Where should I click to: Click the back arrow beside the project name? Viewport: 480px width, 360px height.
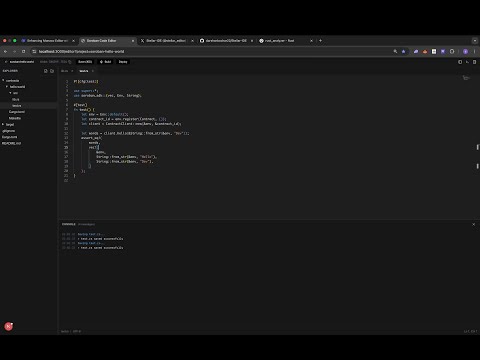6,62
